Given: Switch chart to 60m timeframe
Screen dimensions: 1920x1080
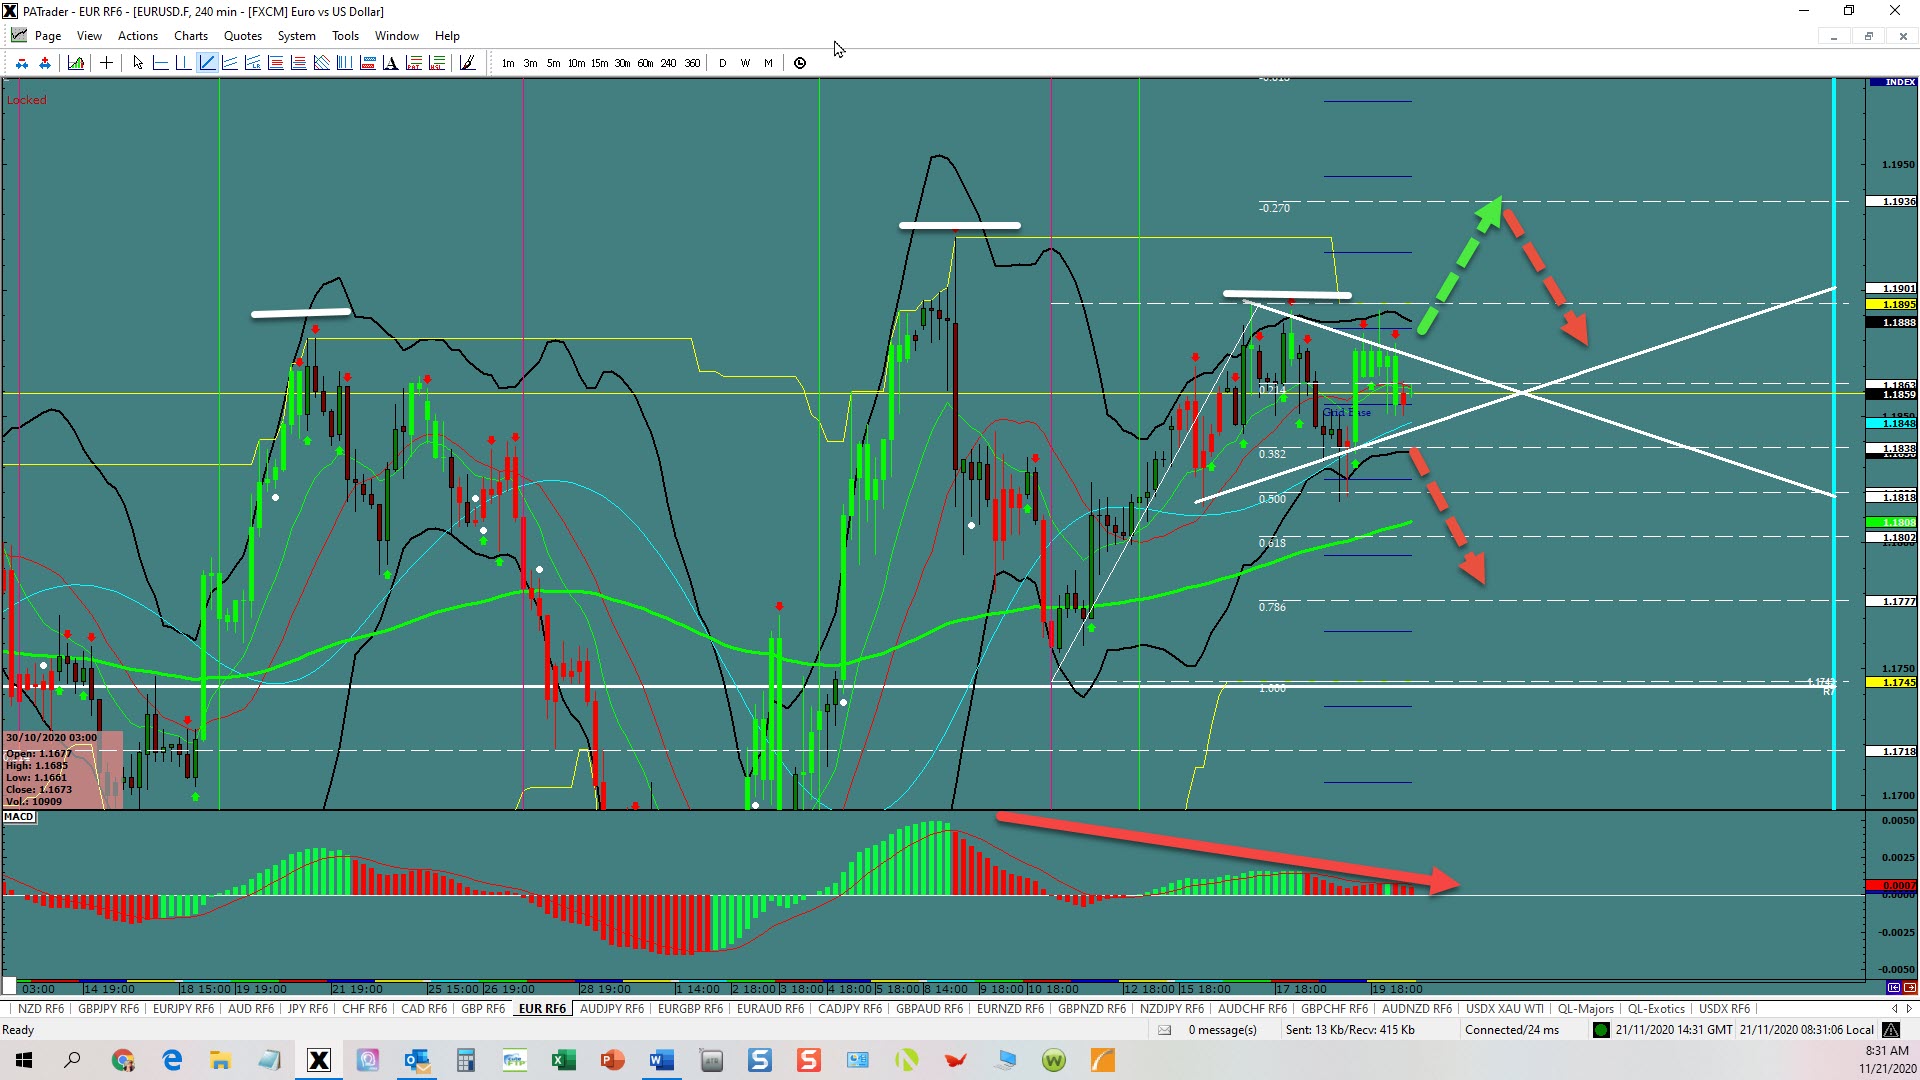Looking at the screenshot, I should (645, 63).
